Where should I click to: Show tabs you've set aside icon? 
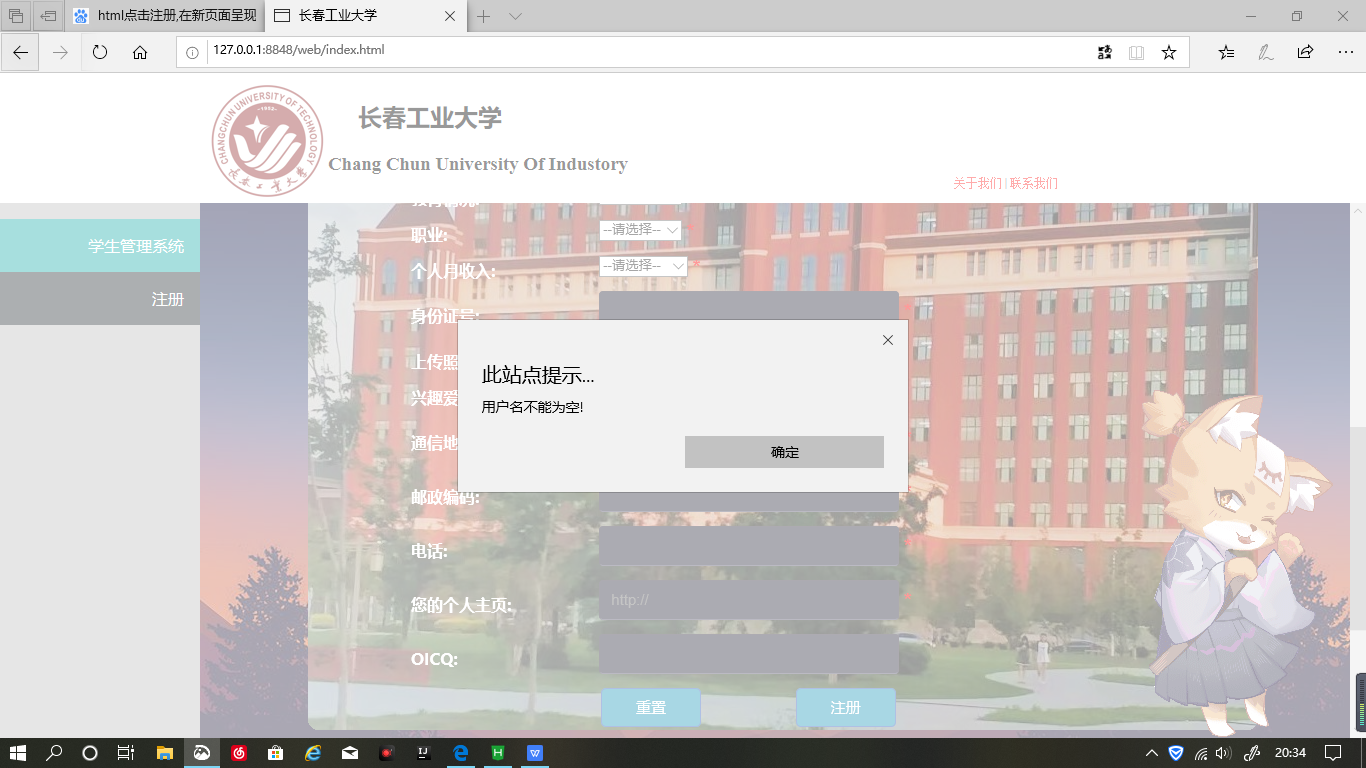coord(16,16)
